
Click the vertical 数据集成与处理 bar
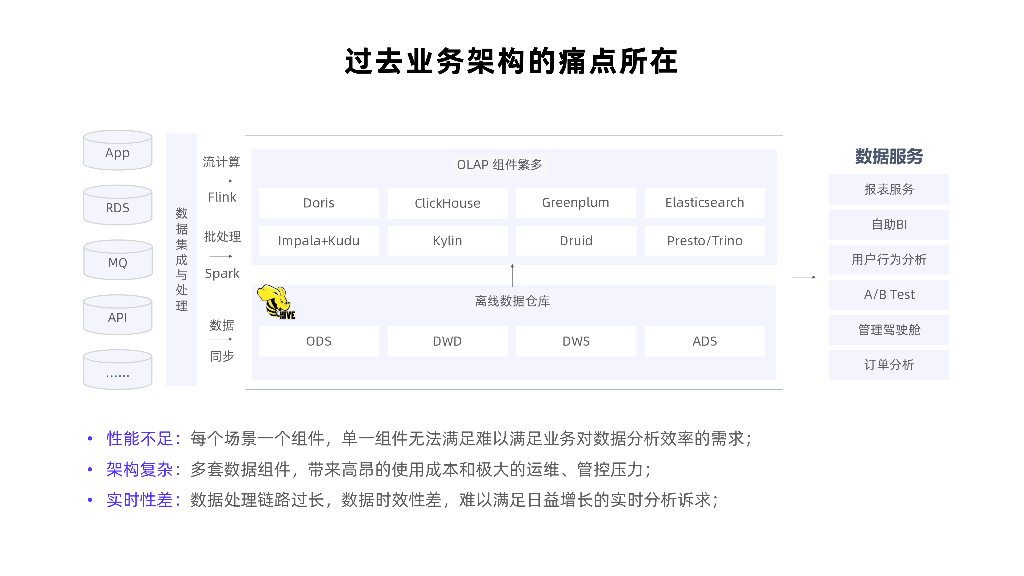tap(182, 259)
